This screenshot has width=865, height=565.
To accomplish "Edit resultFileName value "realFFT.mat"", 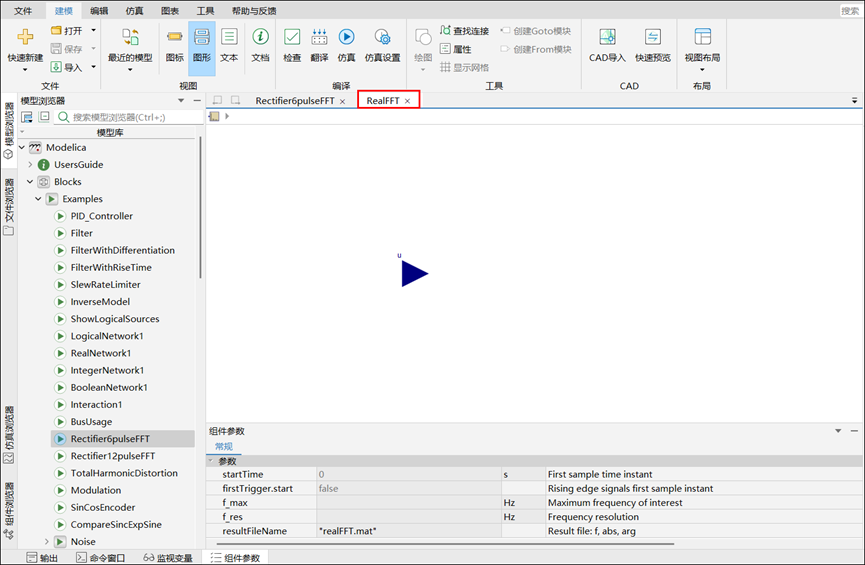I will pos(409,531).
